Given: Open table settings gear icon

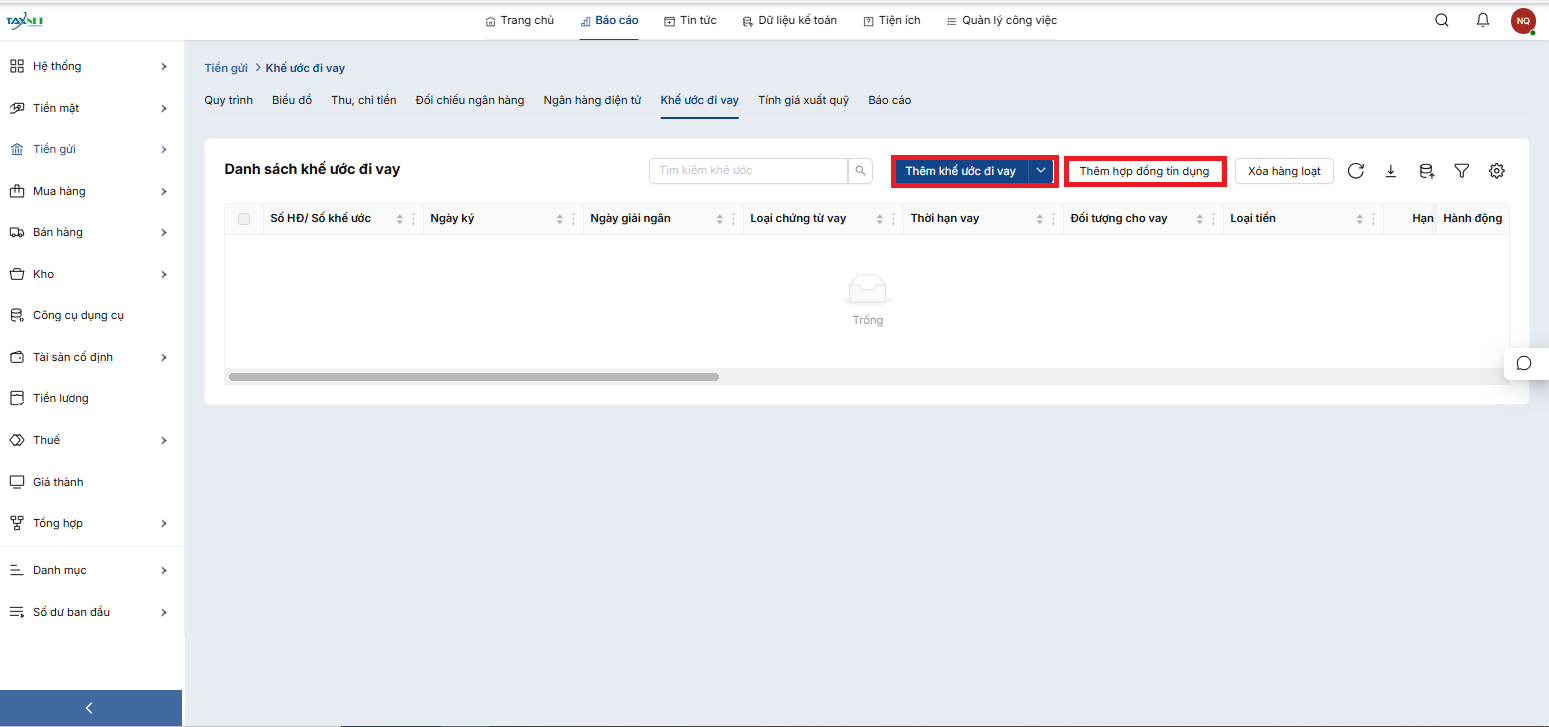Looking at the screenshot, I should coord(1496,171).
